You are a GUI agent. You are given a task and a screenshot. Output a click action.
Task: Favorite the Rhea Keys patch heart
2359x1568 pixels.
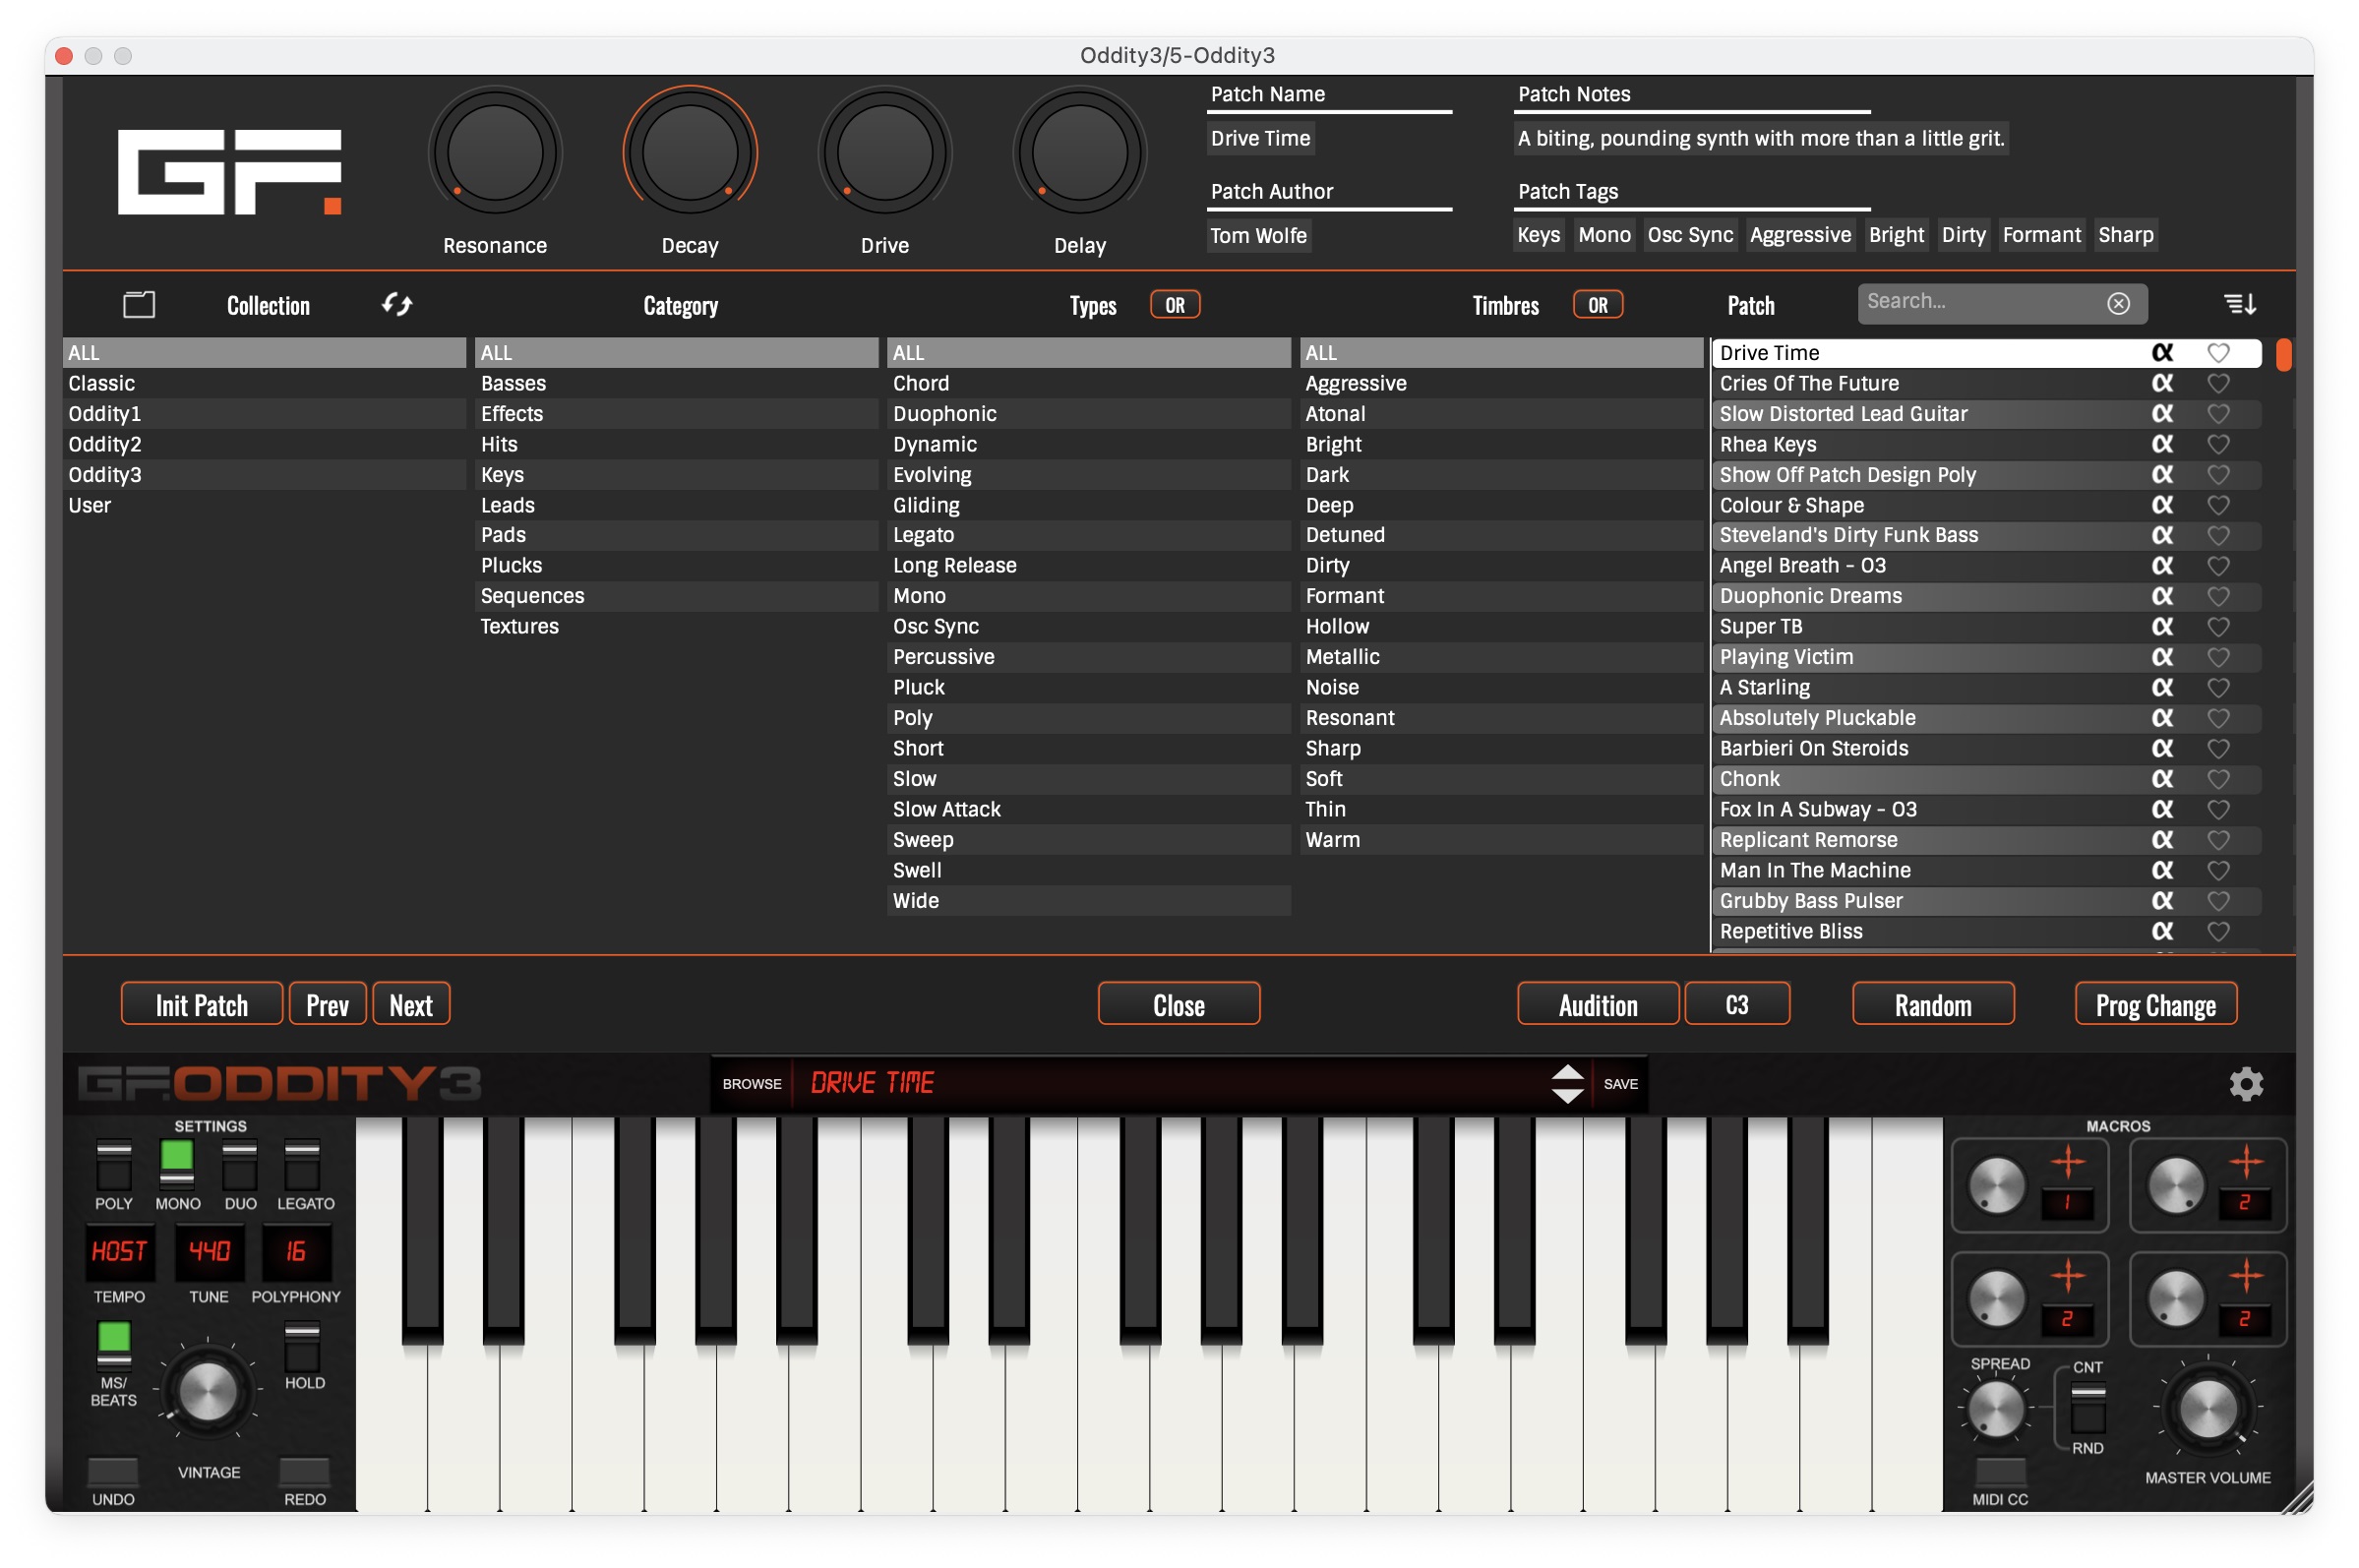tap(2217, 444)
